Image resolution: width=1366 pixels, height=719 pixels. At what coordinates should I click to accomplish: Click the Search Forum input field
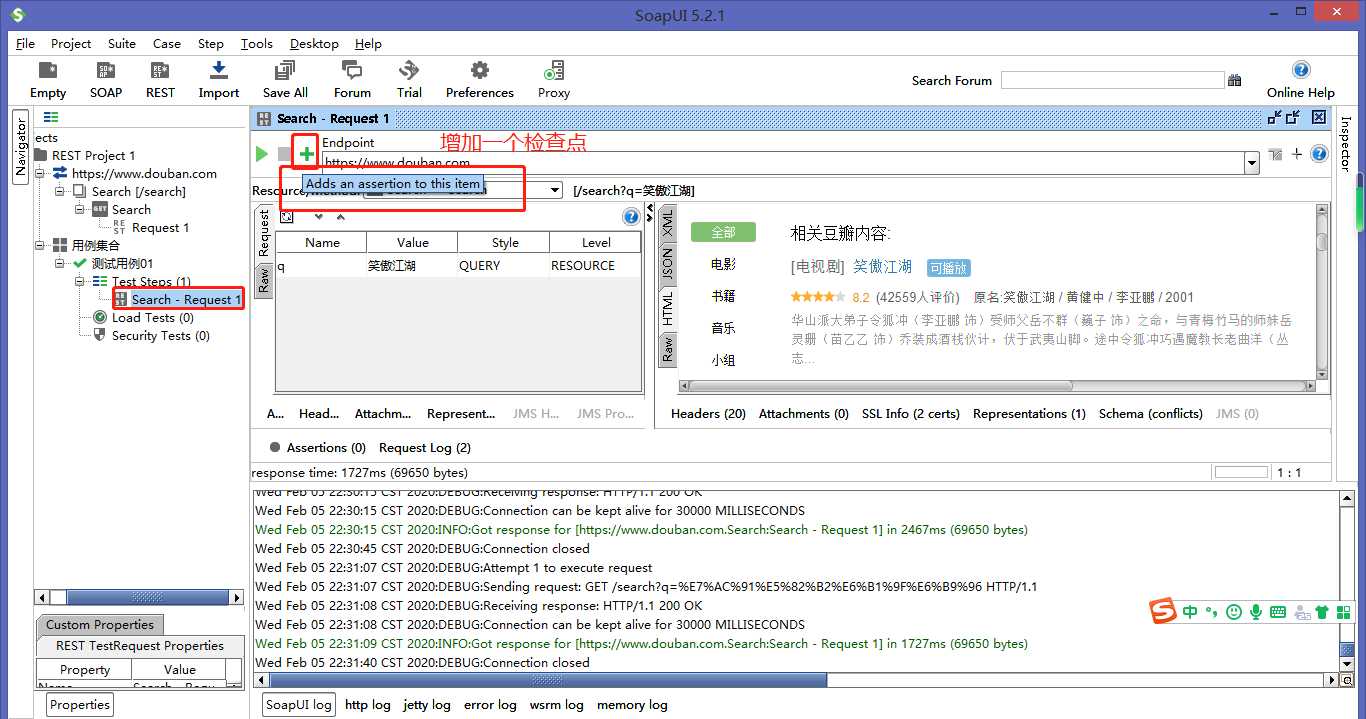[1112, 80]
